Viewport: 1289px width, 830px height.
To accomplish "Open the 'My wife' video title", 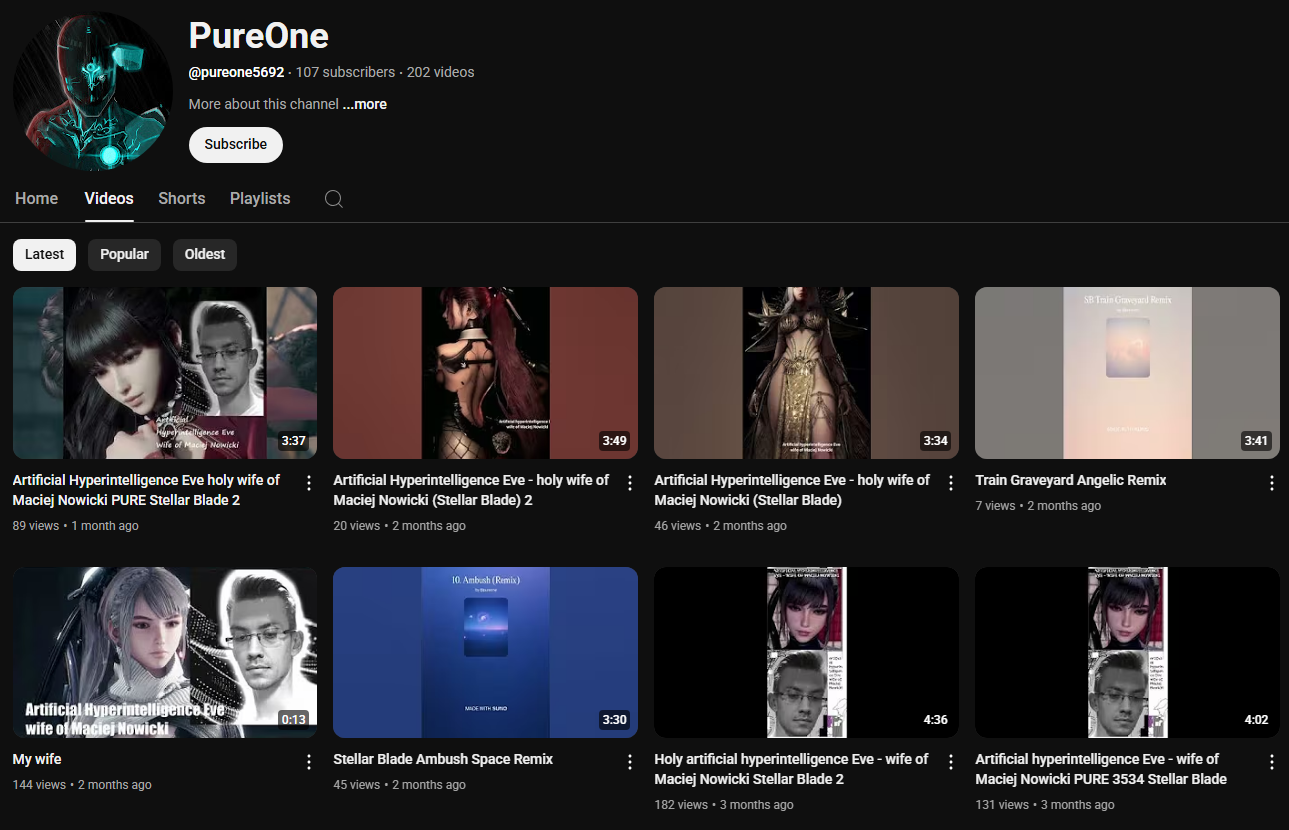I will (37, 759).
